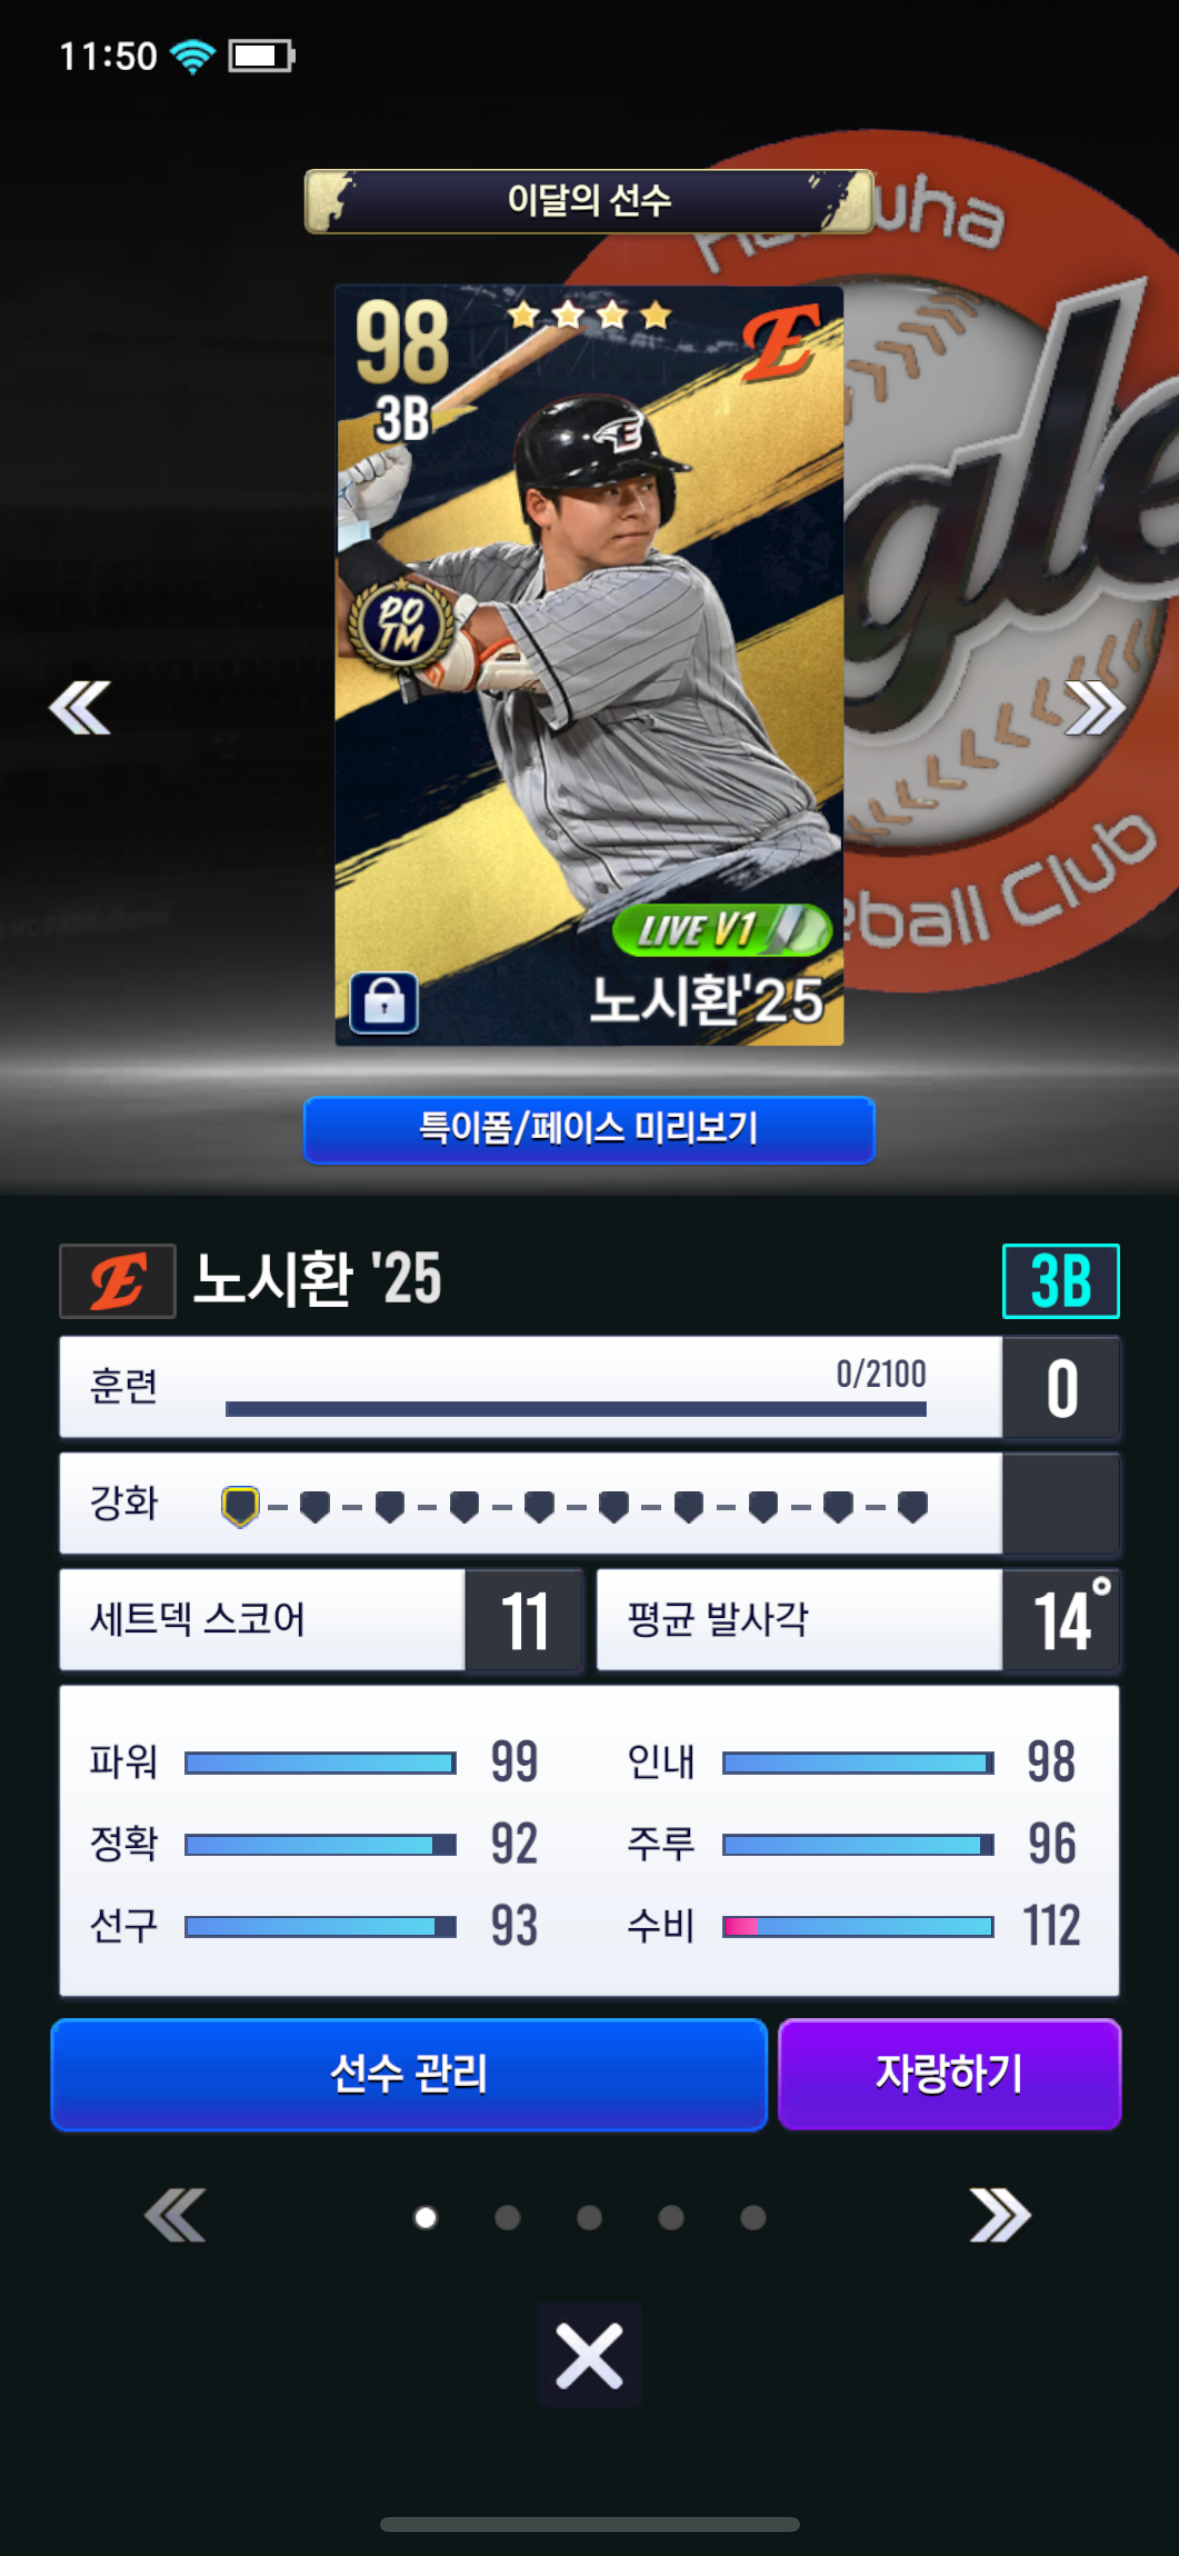Tap the 3B position badge

coord(1061,1281)
